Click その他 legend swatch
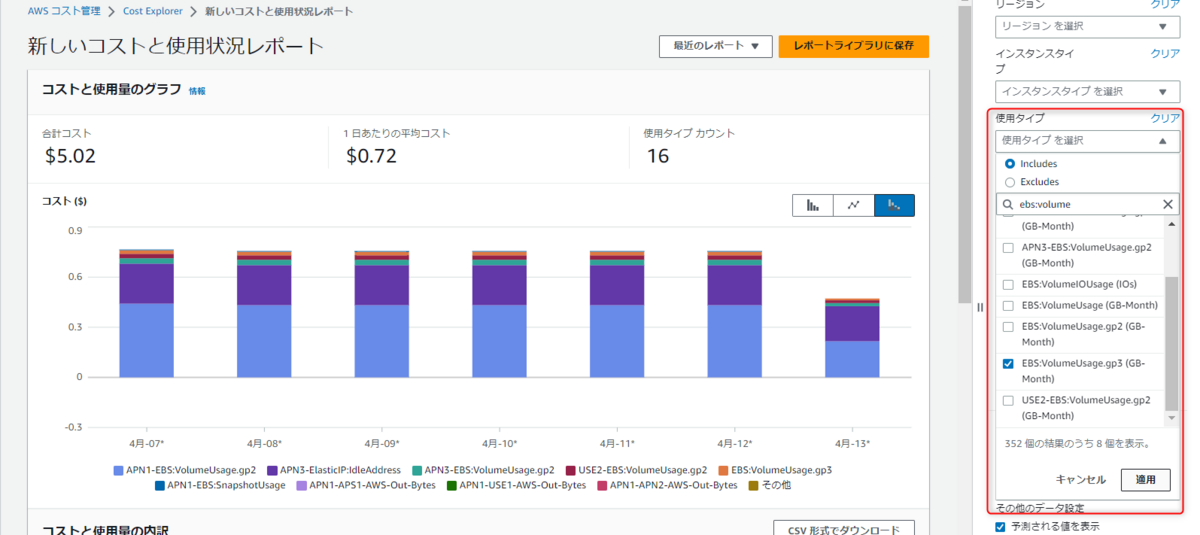Viewport: 1200px width, 535px height. pos(753,485)
